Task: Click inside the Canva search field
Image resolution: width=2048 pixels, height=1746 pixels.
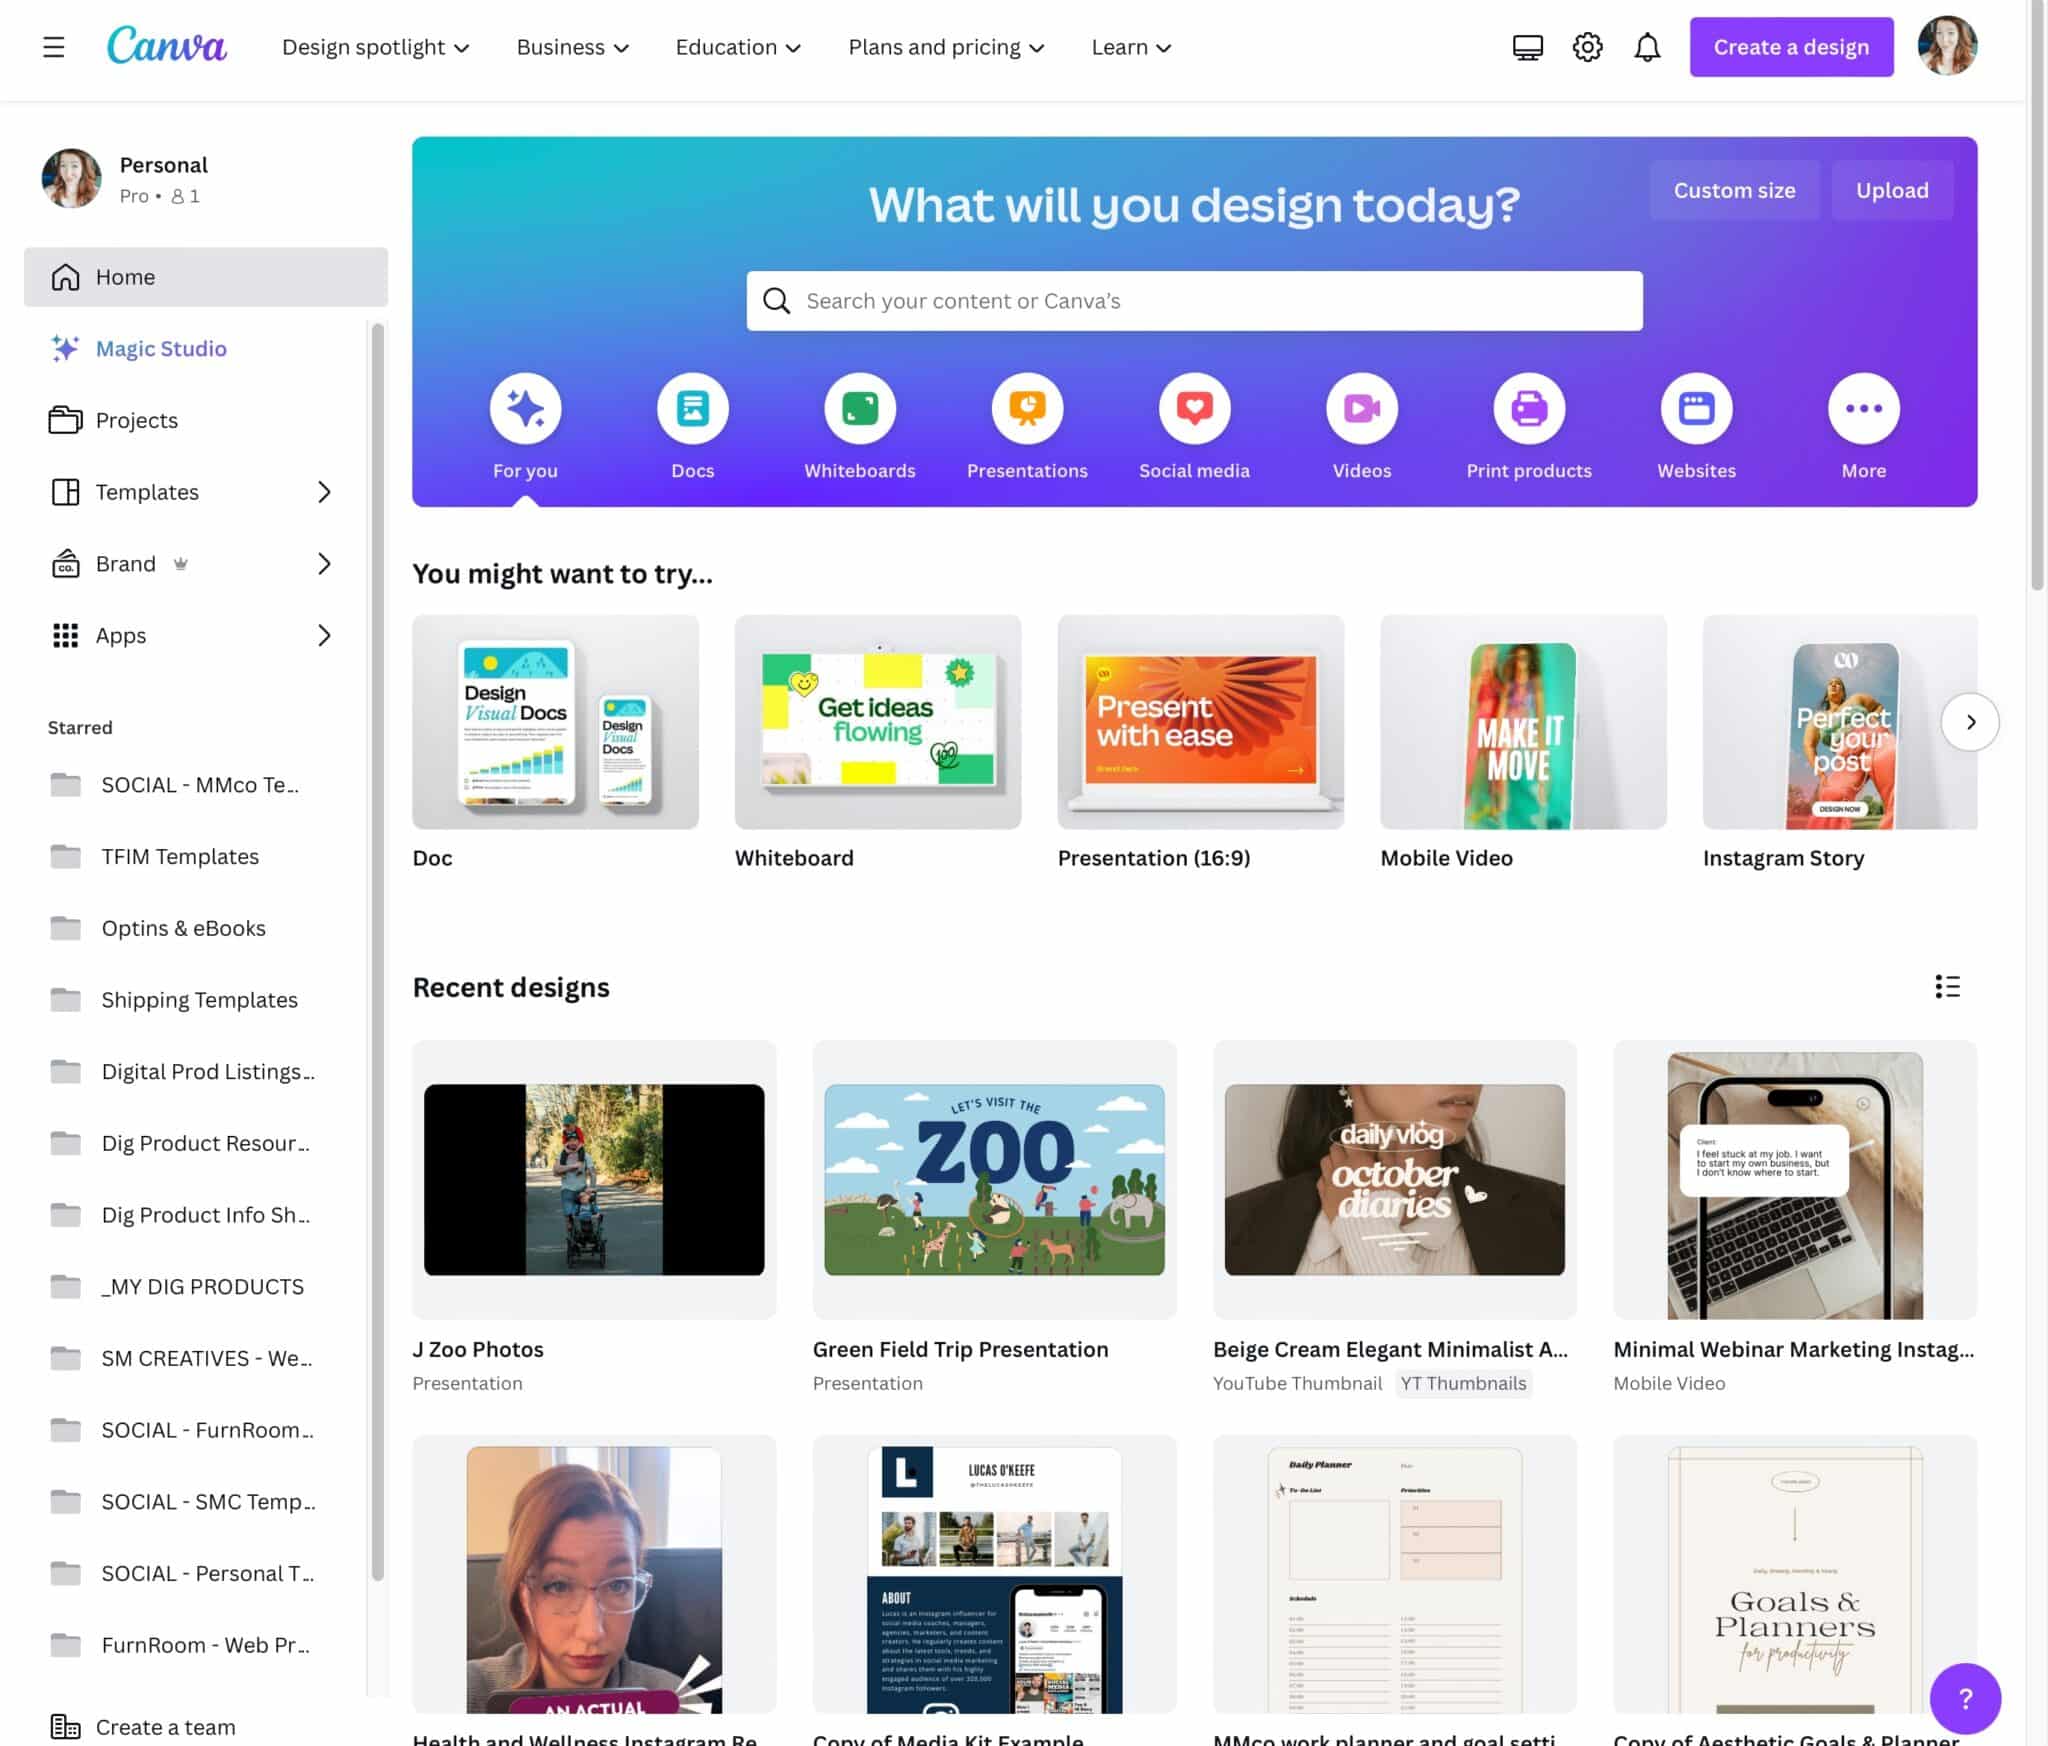Action: 1193,300
